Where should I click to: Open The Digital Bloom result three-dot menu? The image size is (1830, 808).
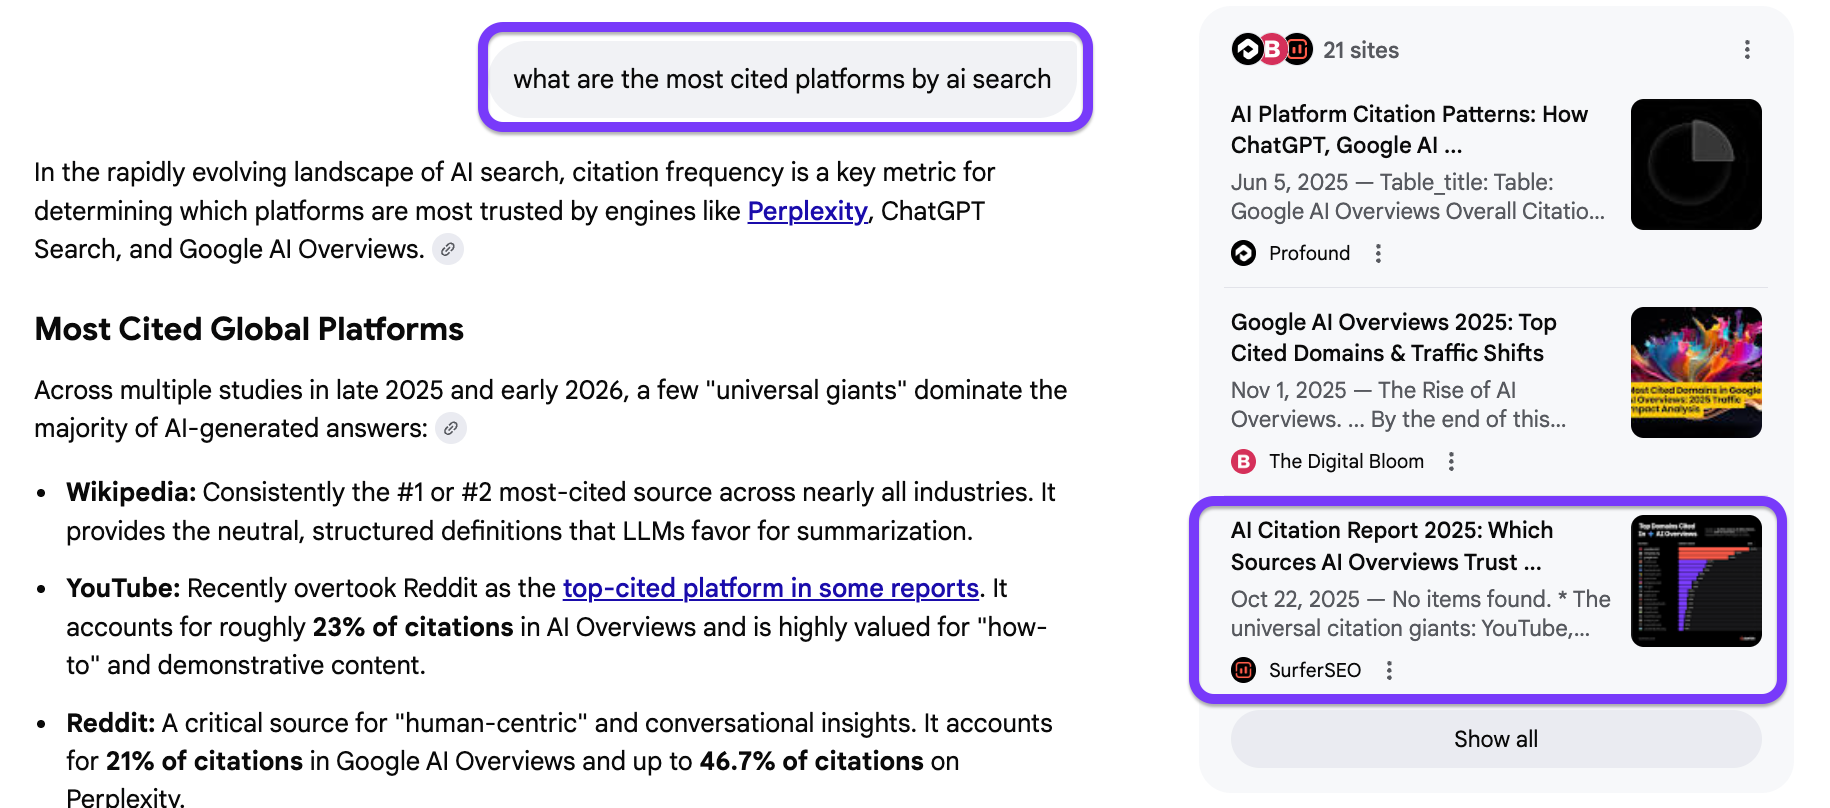tap(1451, 462)
